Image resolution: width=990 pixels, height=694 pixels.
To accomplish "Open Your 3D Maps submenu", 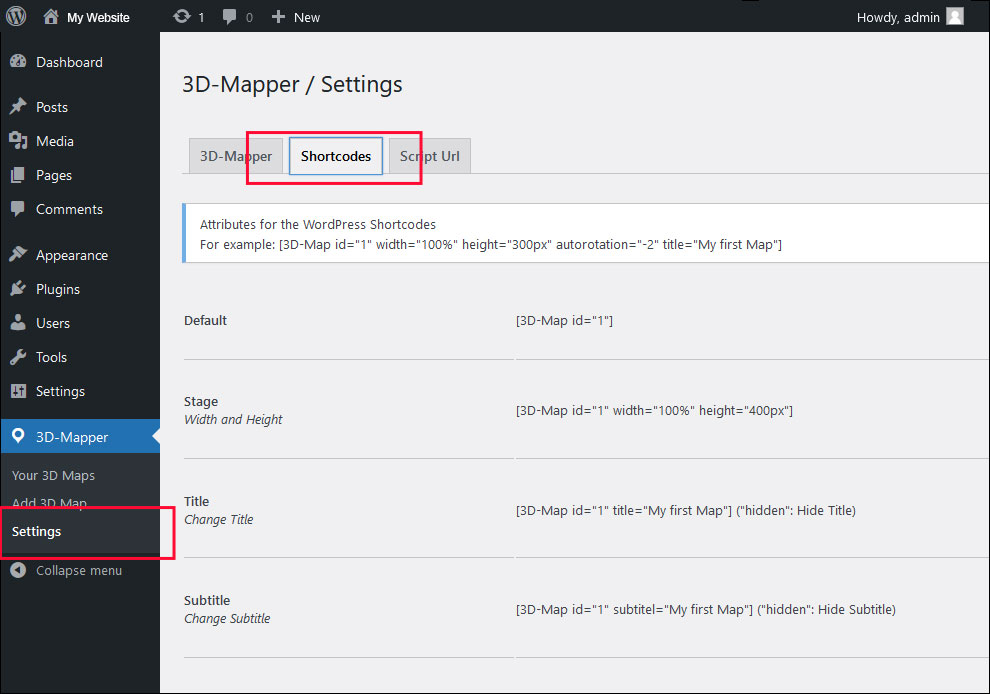I will [x=53, y=476].
